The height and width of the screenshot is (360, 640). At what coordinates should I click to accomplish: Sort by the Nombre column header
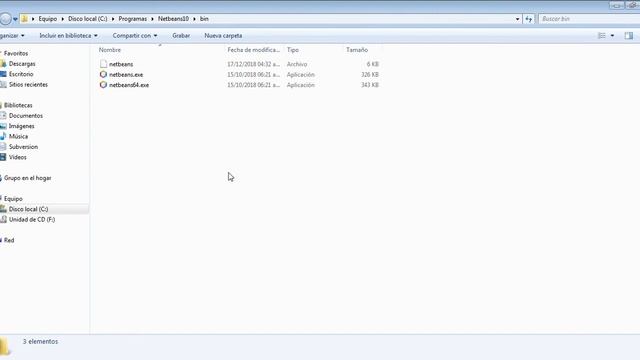pyautogui.click(x=110, y=50)
